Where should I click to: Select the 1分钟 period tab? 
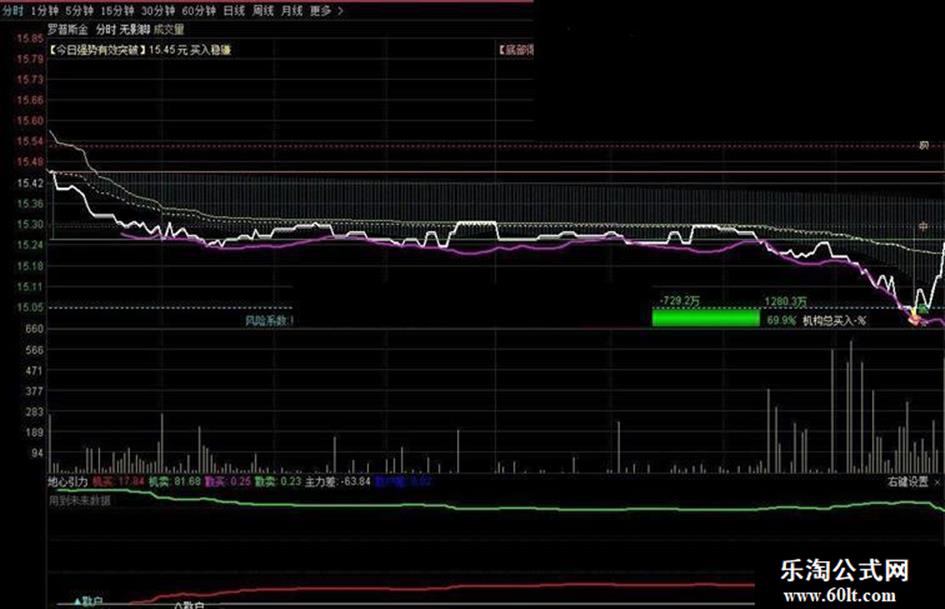[x=45, y=11]
